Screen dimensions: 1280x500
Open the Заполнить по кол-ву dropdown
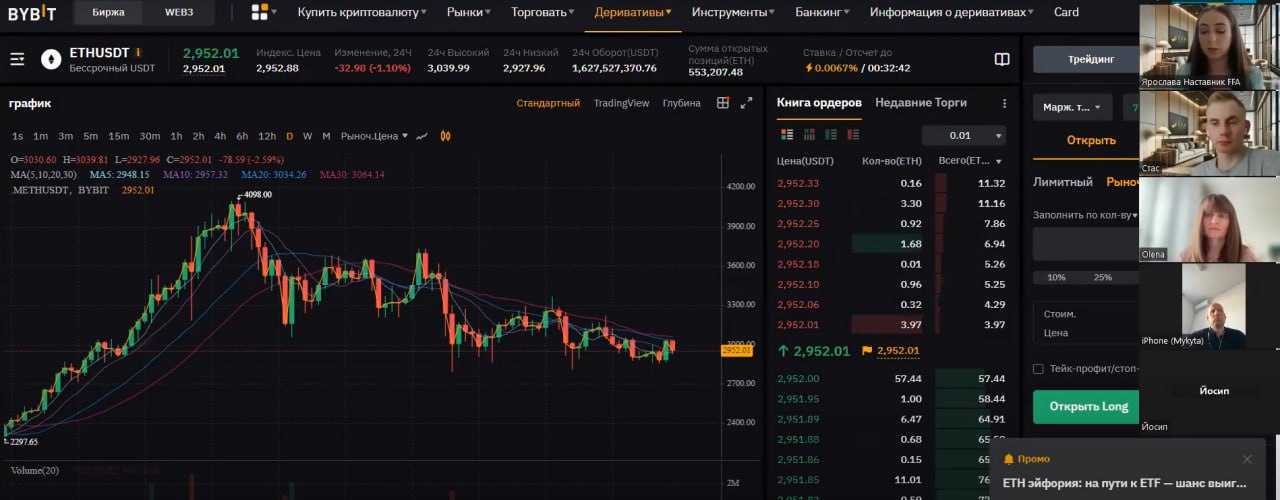(x=1086, y=214)
